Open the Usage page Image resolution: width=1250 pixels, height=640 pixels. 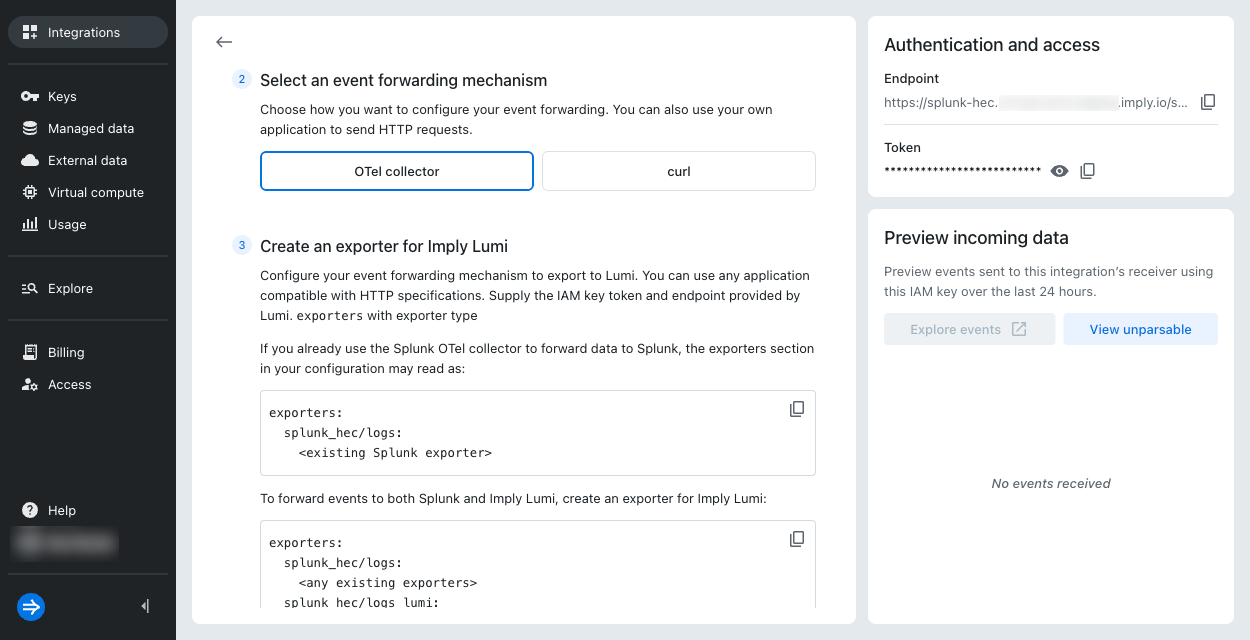click(x=88, y=224)
